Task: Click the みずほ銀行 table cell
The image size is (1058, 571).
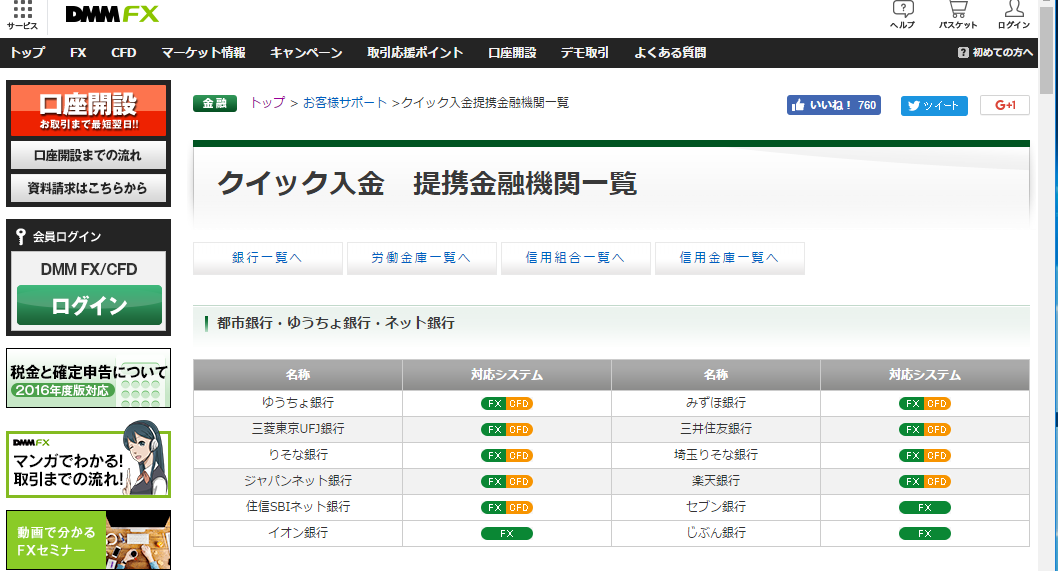Action: 716,403
